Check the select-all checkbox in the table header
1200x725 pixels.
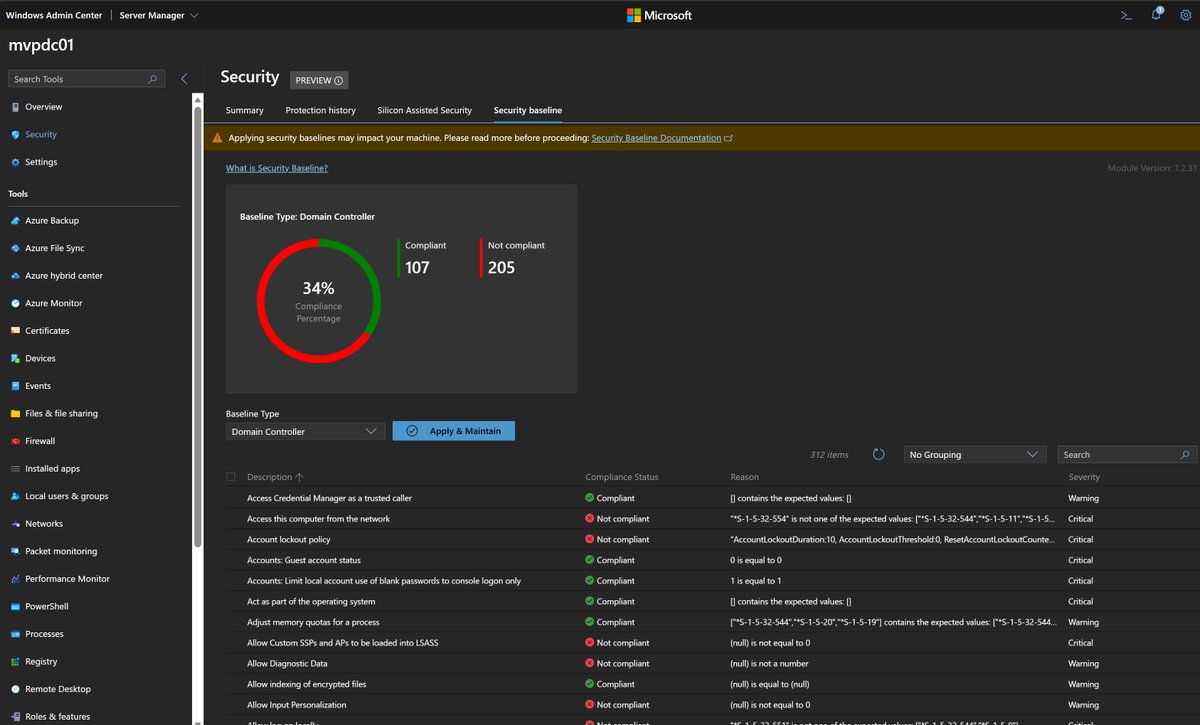click(x=230, y=477)
